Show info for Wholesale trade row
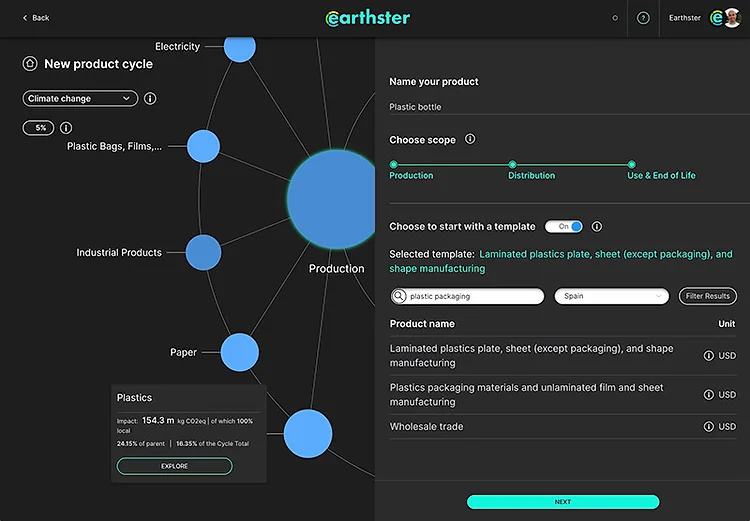Viewport: 750px width, 521px height. coord(708,426)
